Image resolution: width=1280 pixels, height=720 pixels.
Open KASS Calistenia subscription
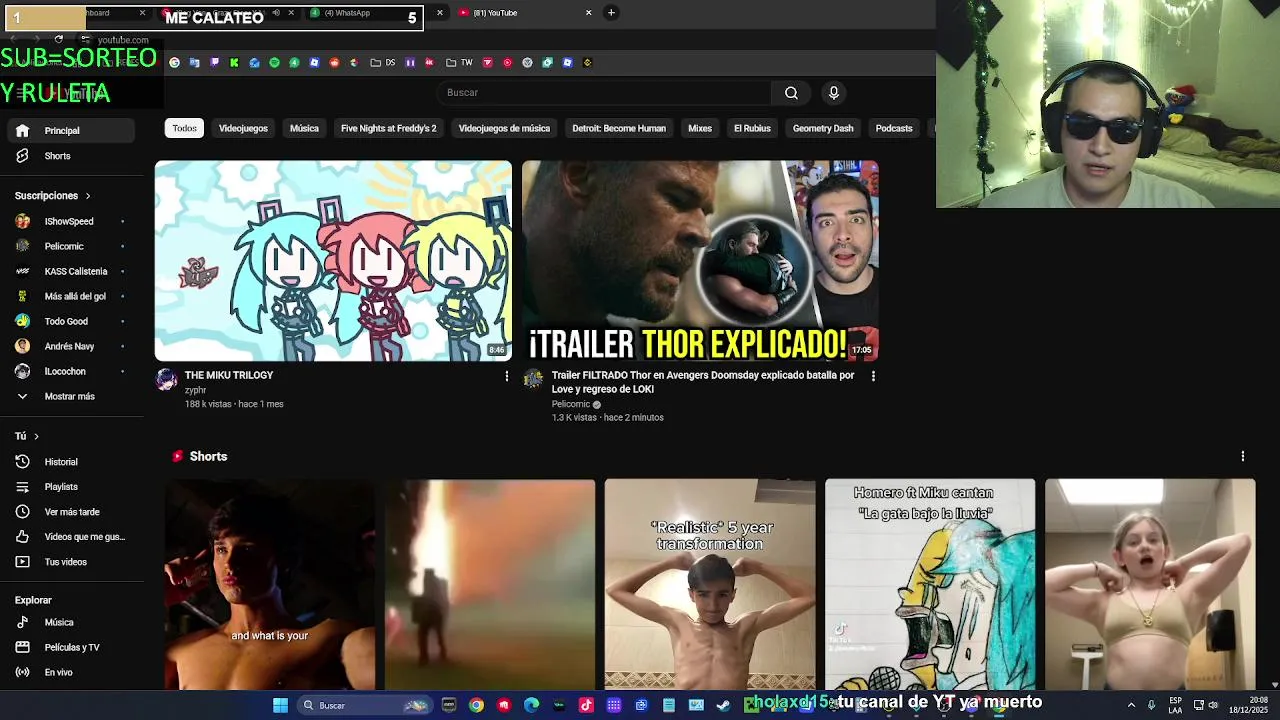69,271
